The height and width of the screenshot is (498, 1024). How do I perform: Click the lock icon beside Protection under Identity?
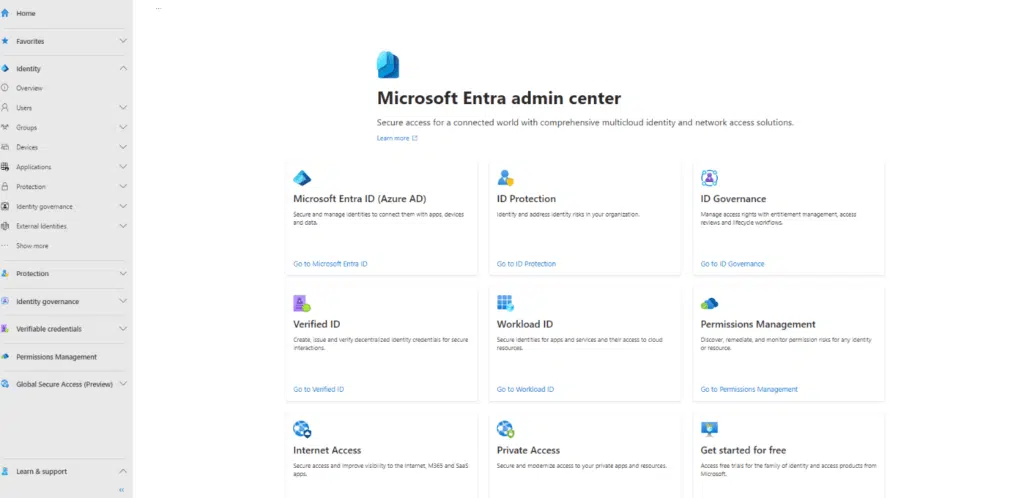click(5, 187)
